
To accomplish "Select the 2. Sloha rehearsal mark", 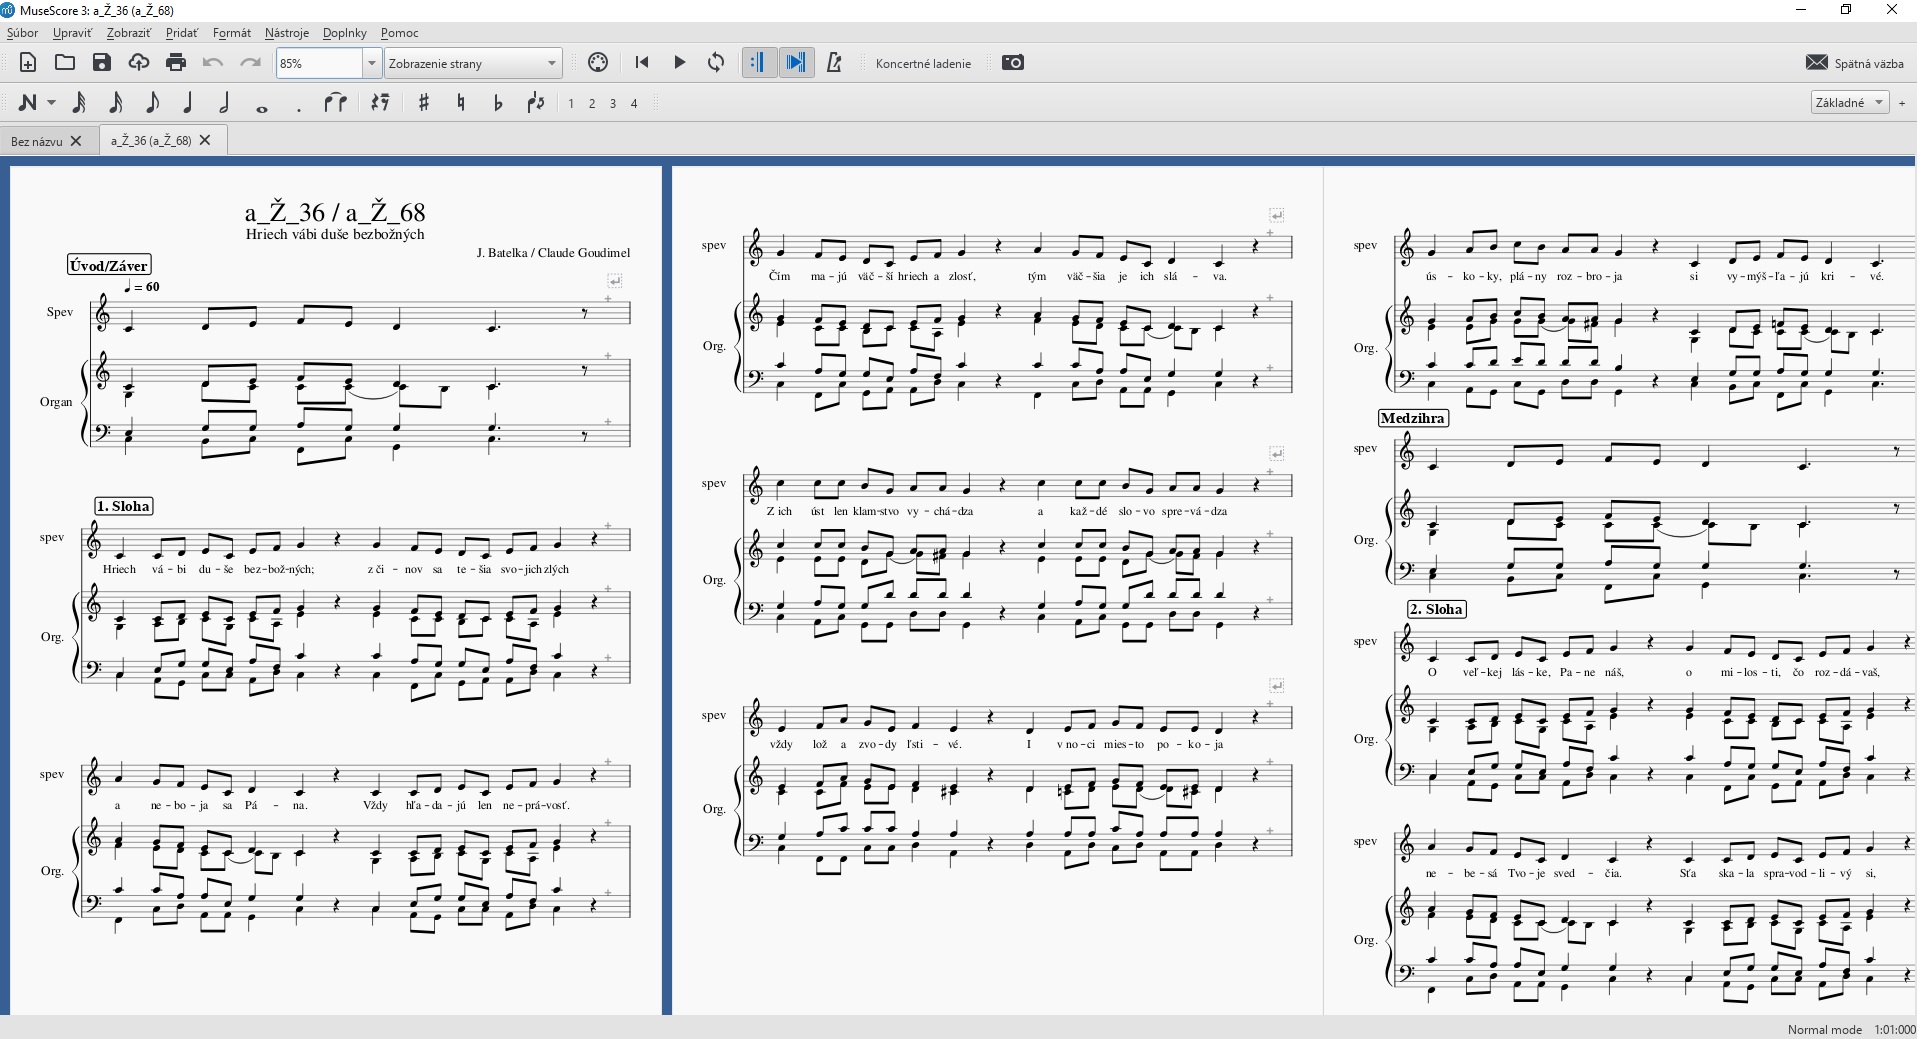I will [x=1437, y=609].
